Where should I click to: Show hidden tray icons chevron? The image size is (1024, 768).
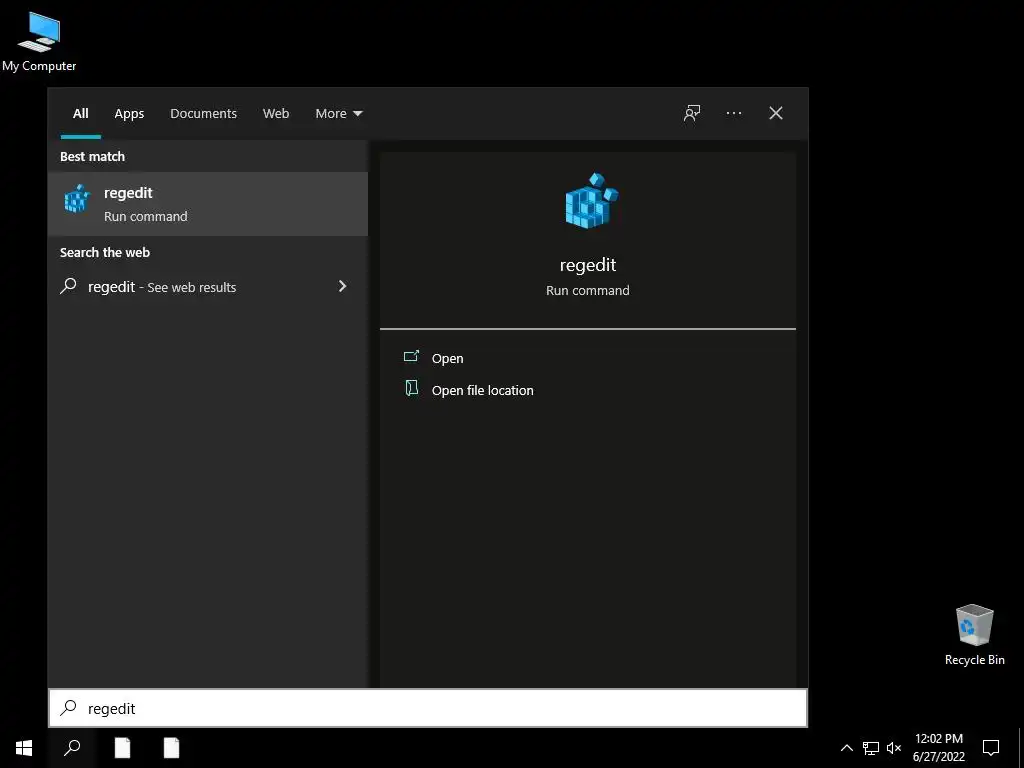(846, 748)
